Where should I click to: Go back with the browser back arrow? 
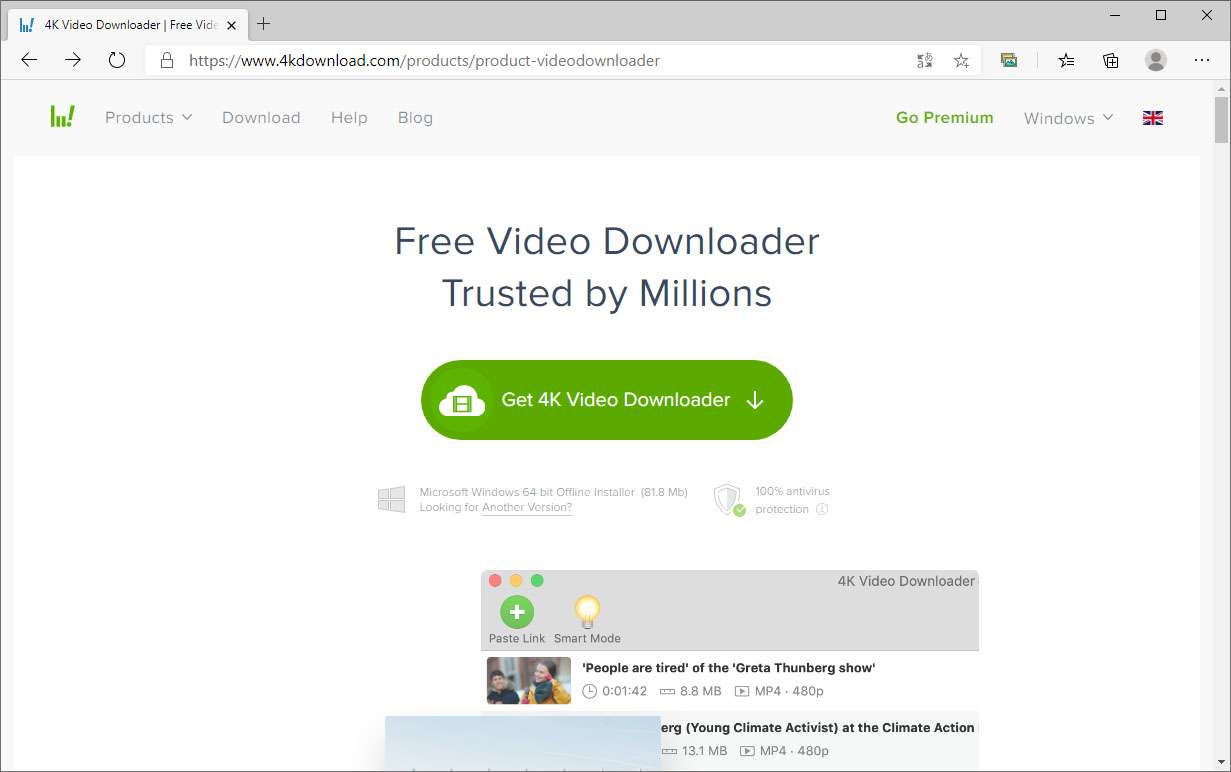29,60
